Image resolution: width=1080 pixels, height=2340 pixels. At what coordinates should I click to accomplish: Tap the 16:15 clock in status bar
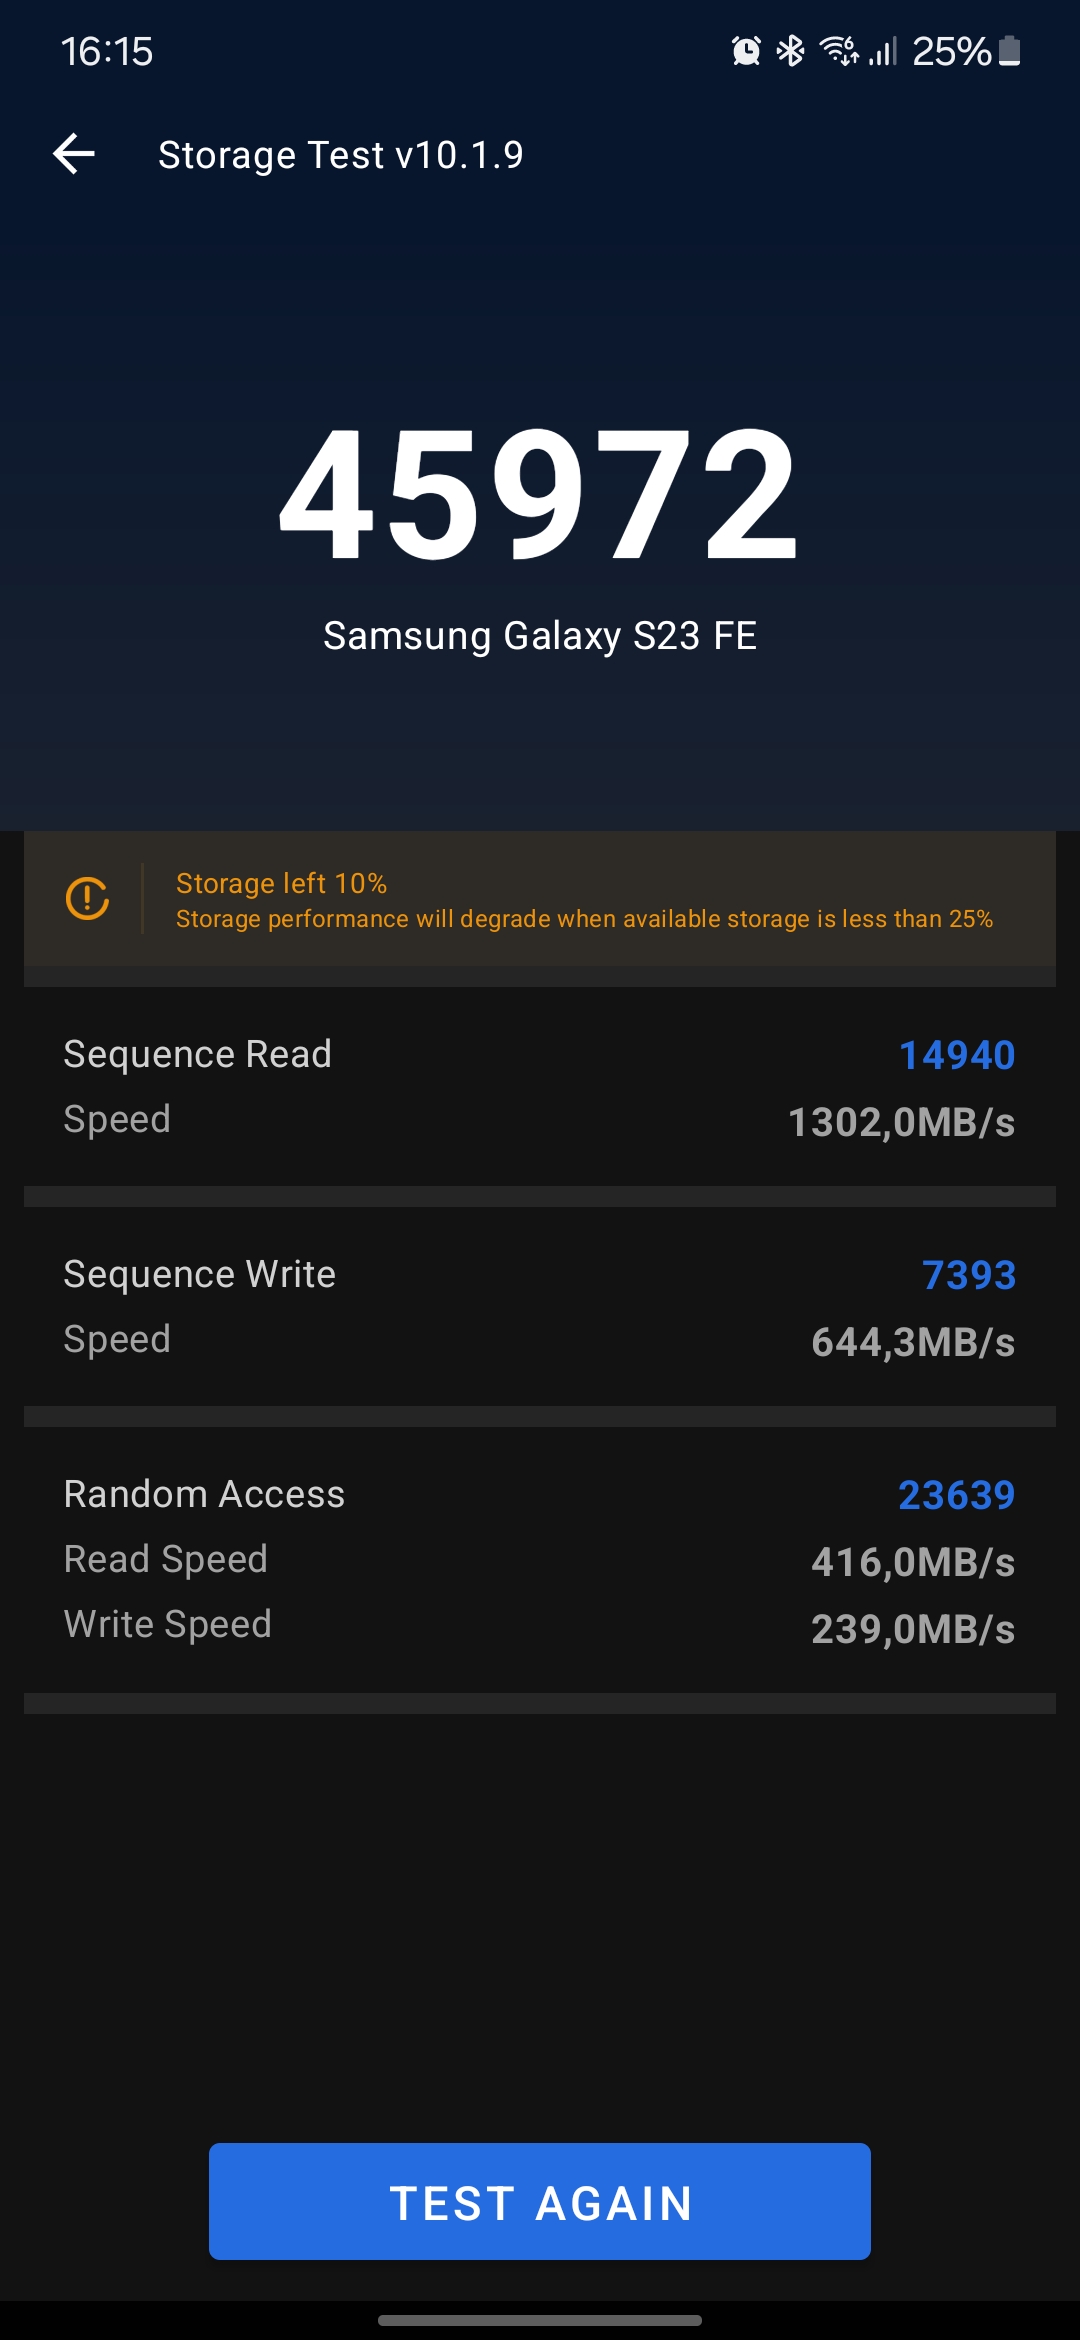click(x=107, y=51)
